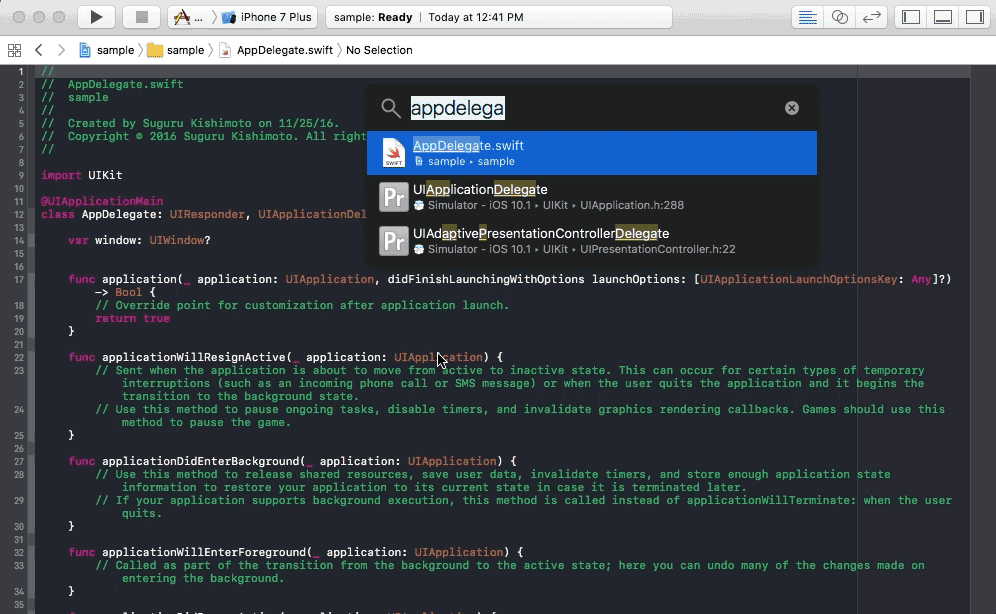Show the Version editor
Image resolution: width=996 pixels, height=614 pixels.
[x=872, y=17]
